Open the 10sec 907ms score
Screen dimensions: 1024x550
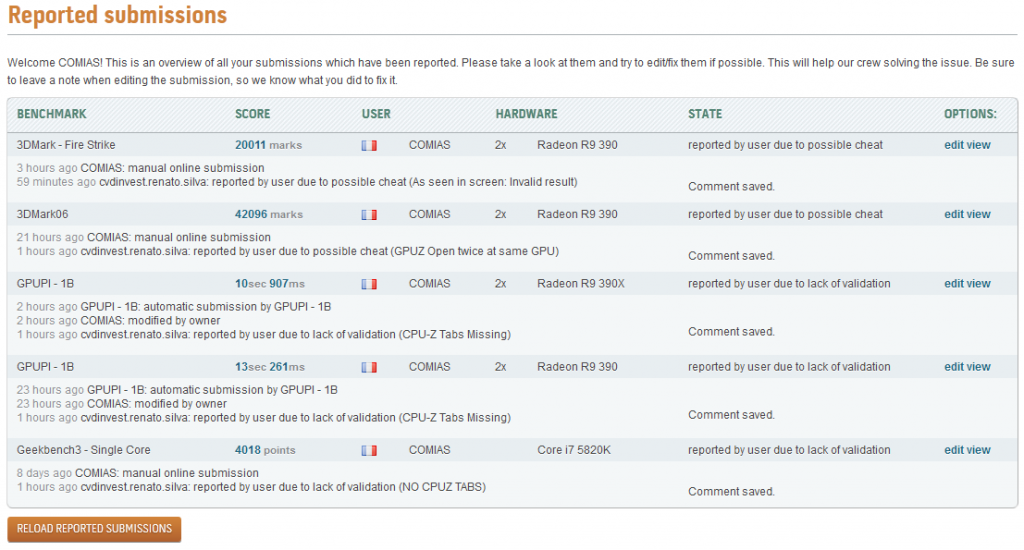(270, 283)
